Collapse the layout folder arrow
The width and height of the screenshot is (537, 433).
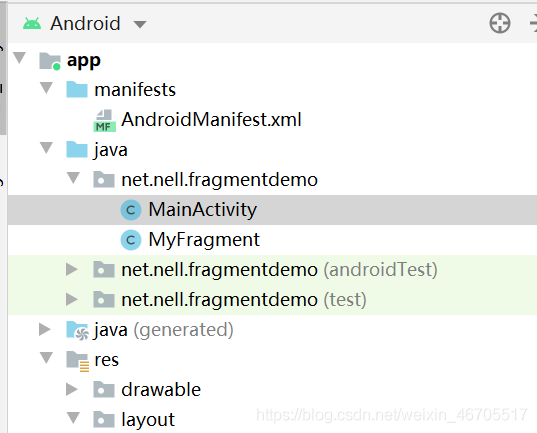[x=73, y=418]
